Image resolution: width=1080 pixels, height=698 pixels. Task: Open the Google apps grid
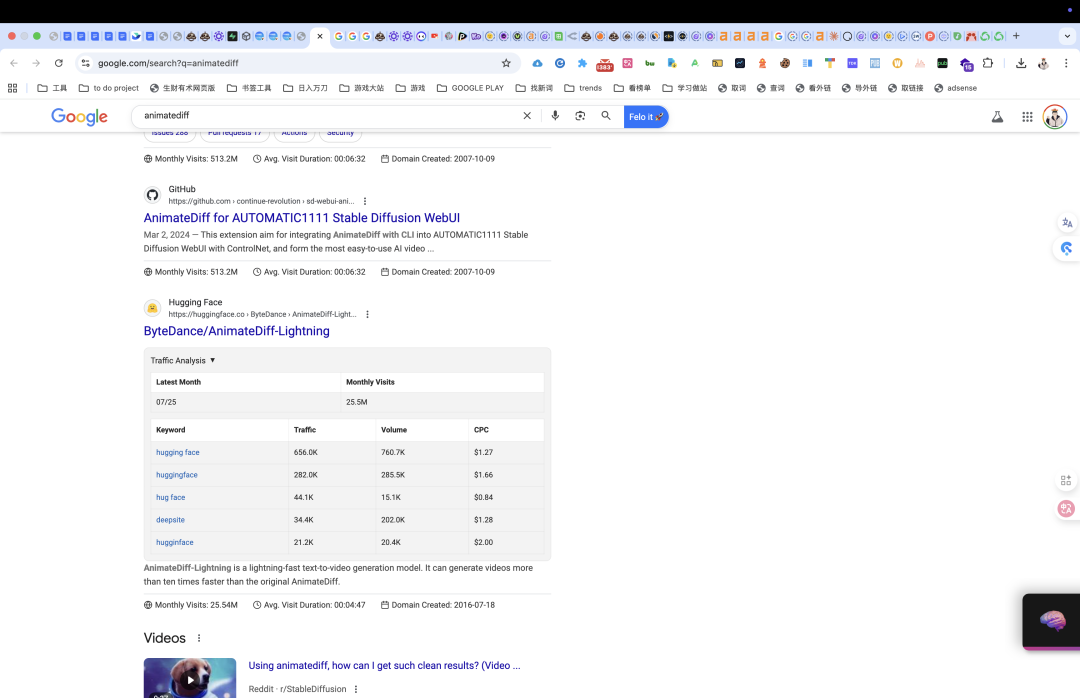coord(1027,116)
